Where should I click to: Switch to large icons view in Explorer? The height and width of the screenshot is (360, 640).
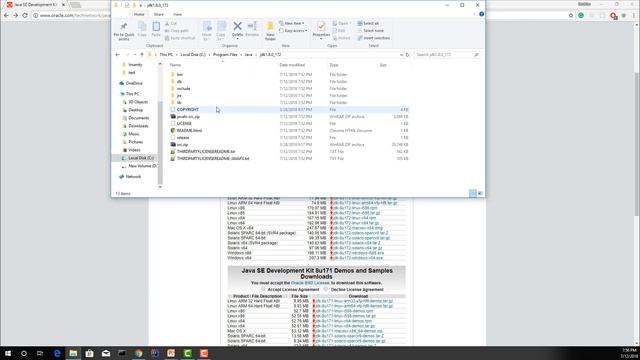(x=480, y=193)
